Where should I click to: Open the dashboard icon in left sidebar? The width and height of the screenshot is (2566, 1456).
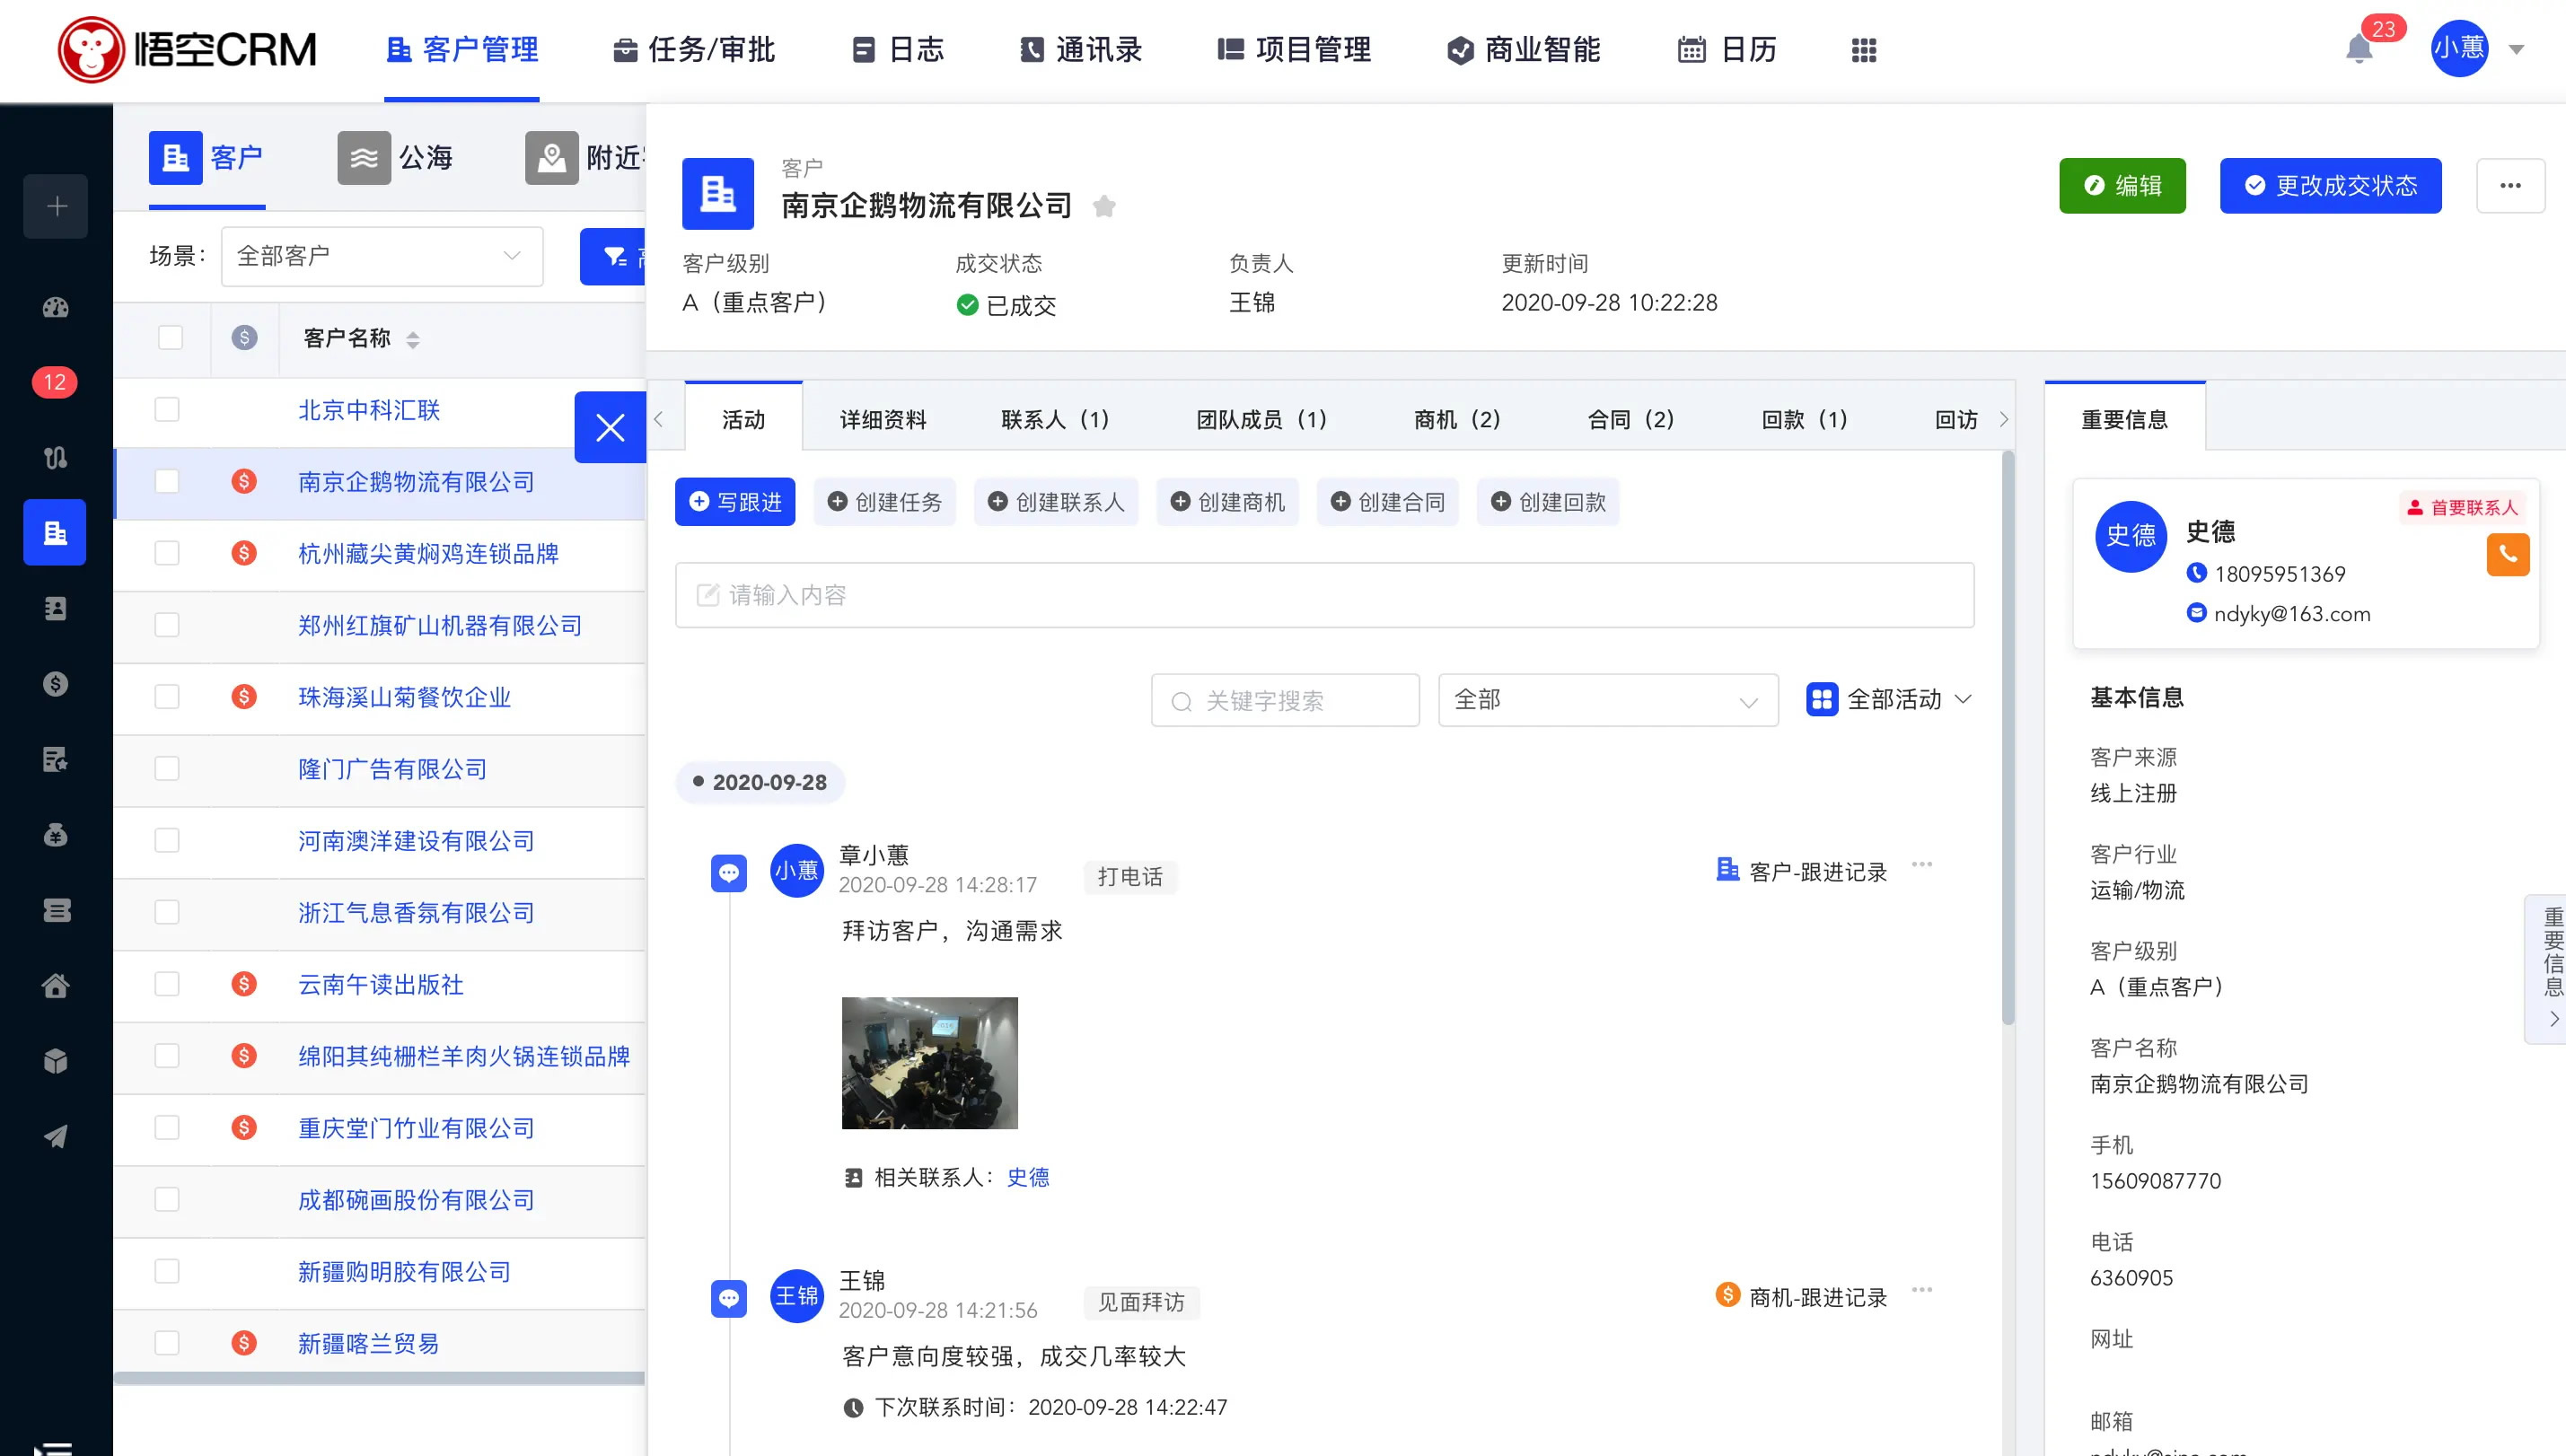tap(55, 308)
